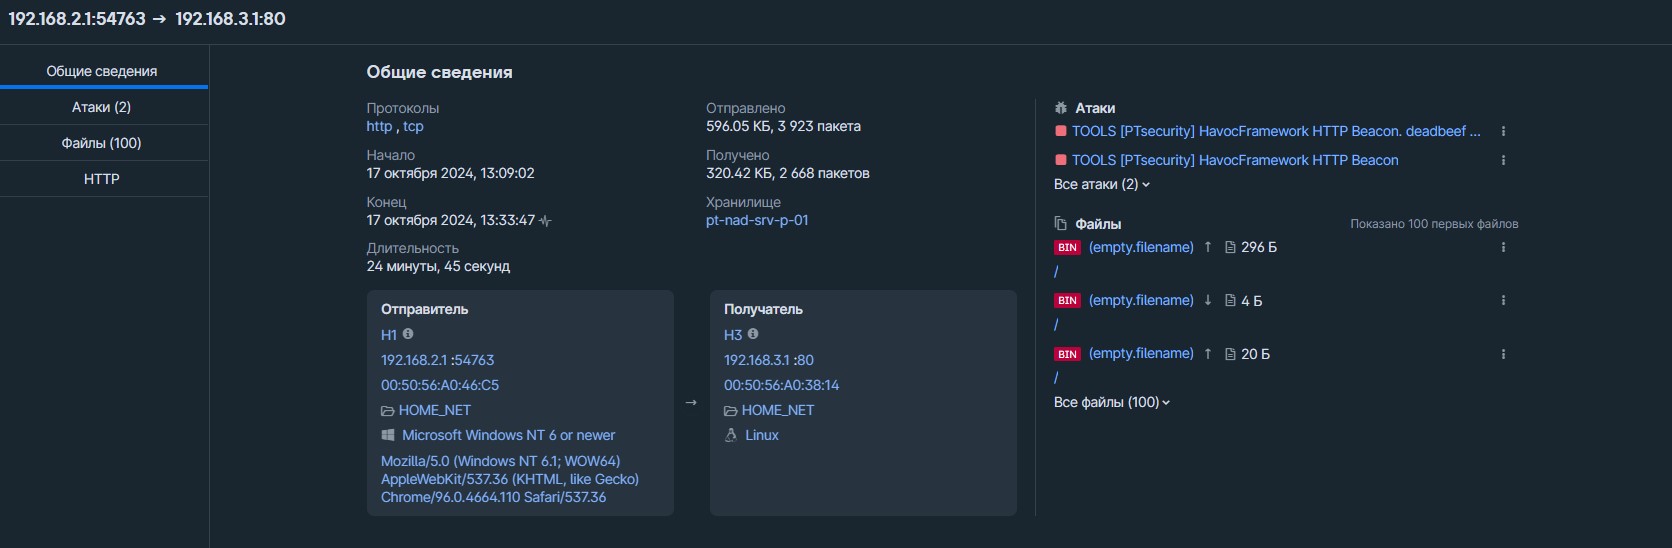The image size is (1672, 548).
Task: Open kebab menu for 20 Б file
Action: pyautogui.click(x=1503, y=354)
